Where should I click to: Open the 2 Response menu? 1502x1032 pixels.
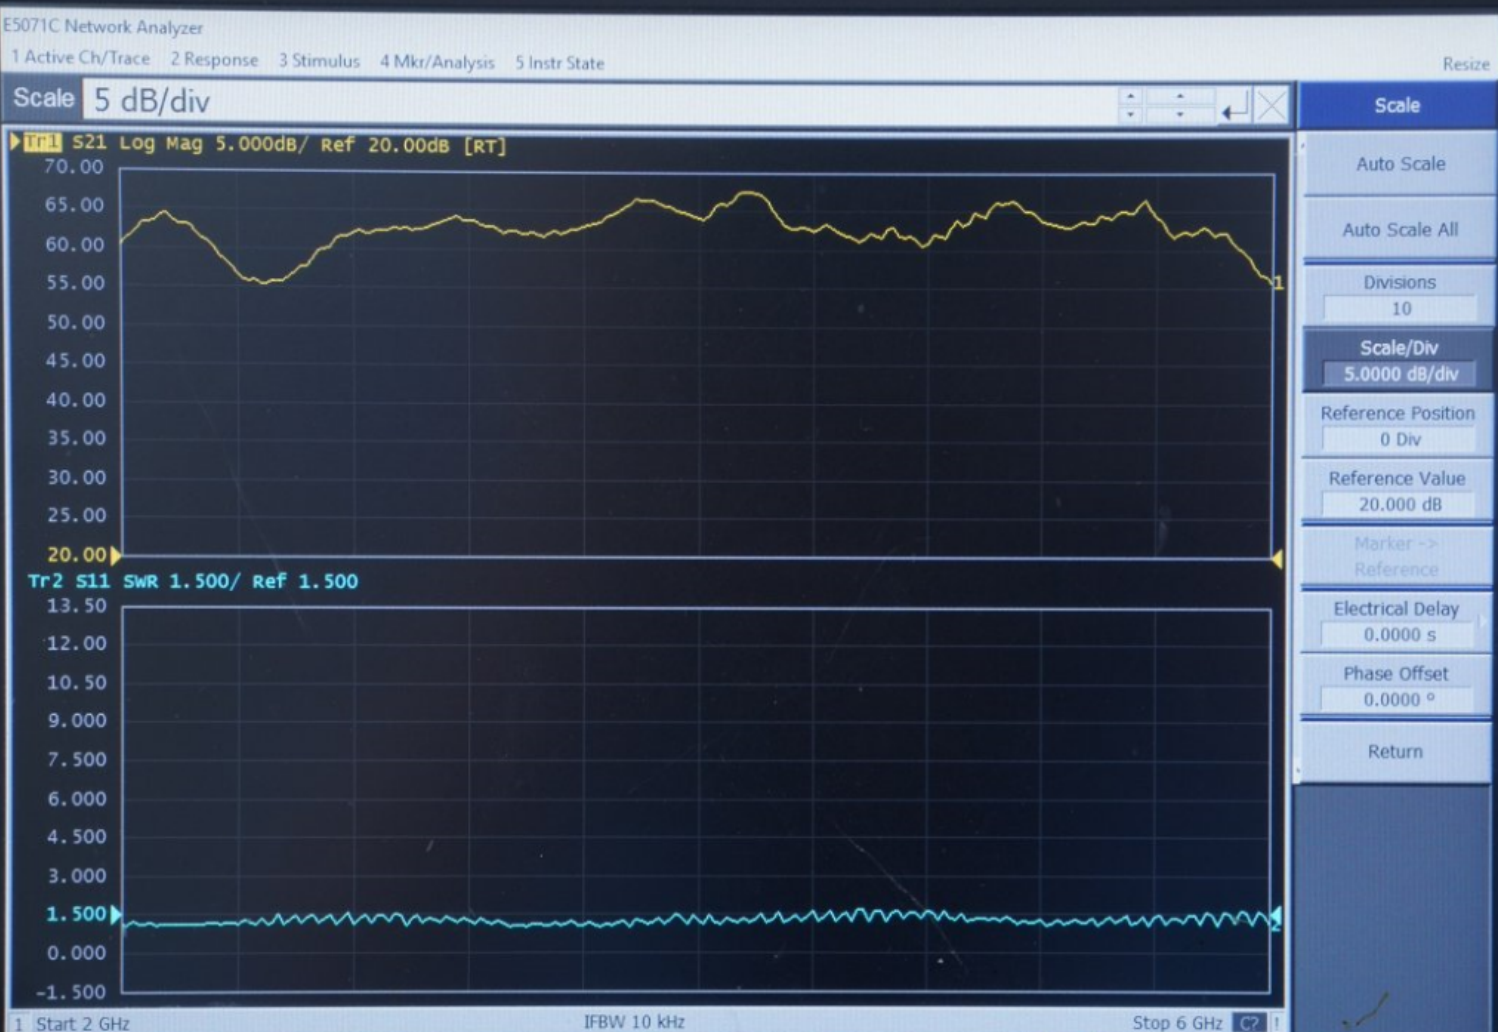(x=217, y=61)
